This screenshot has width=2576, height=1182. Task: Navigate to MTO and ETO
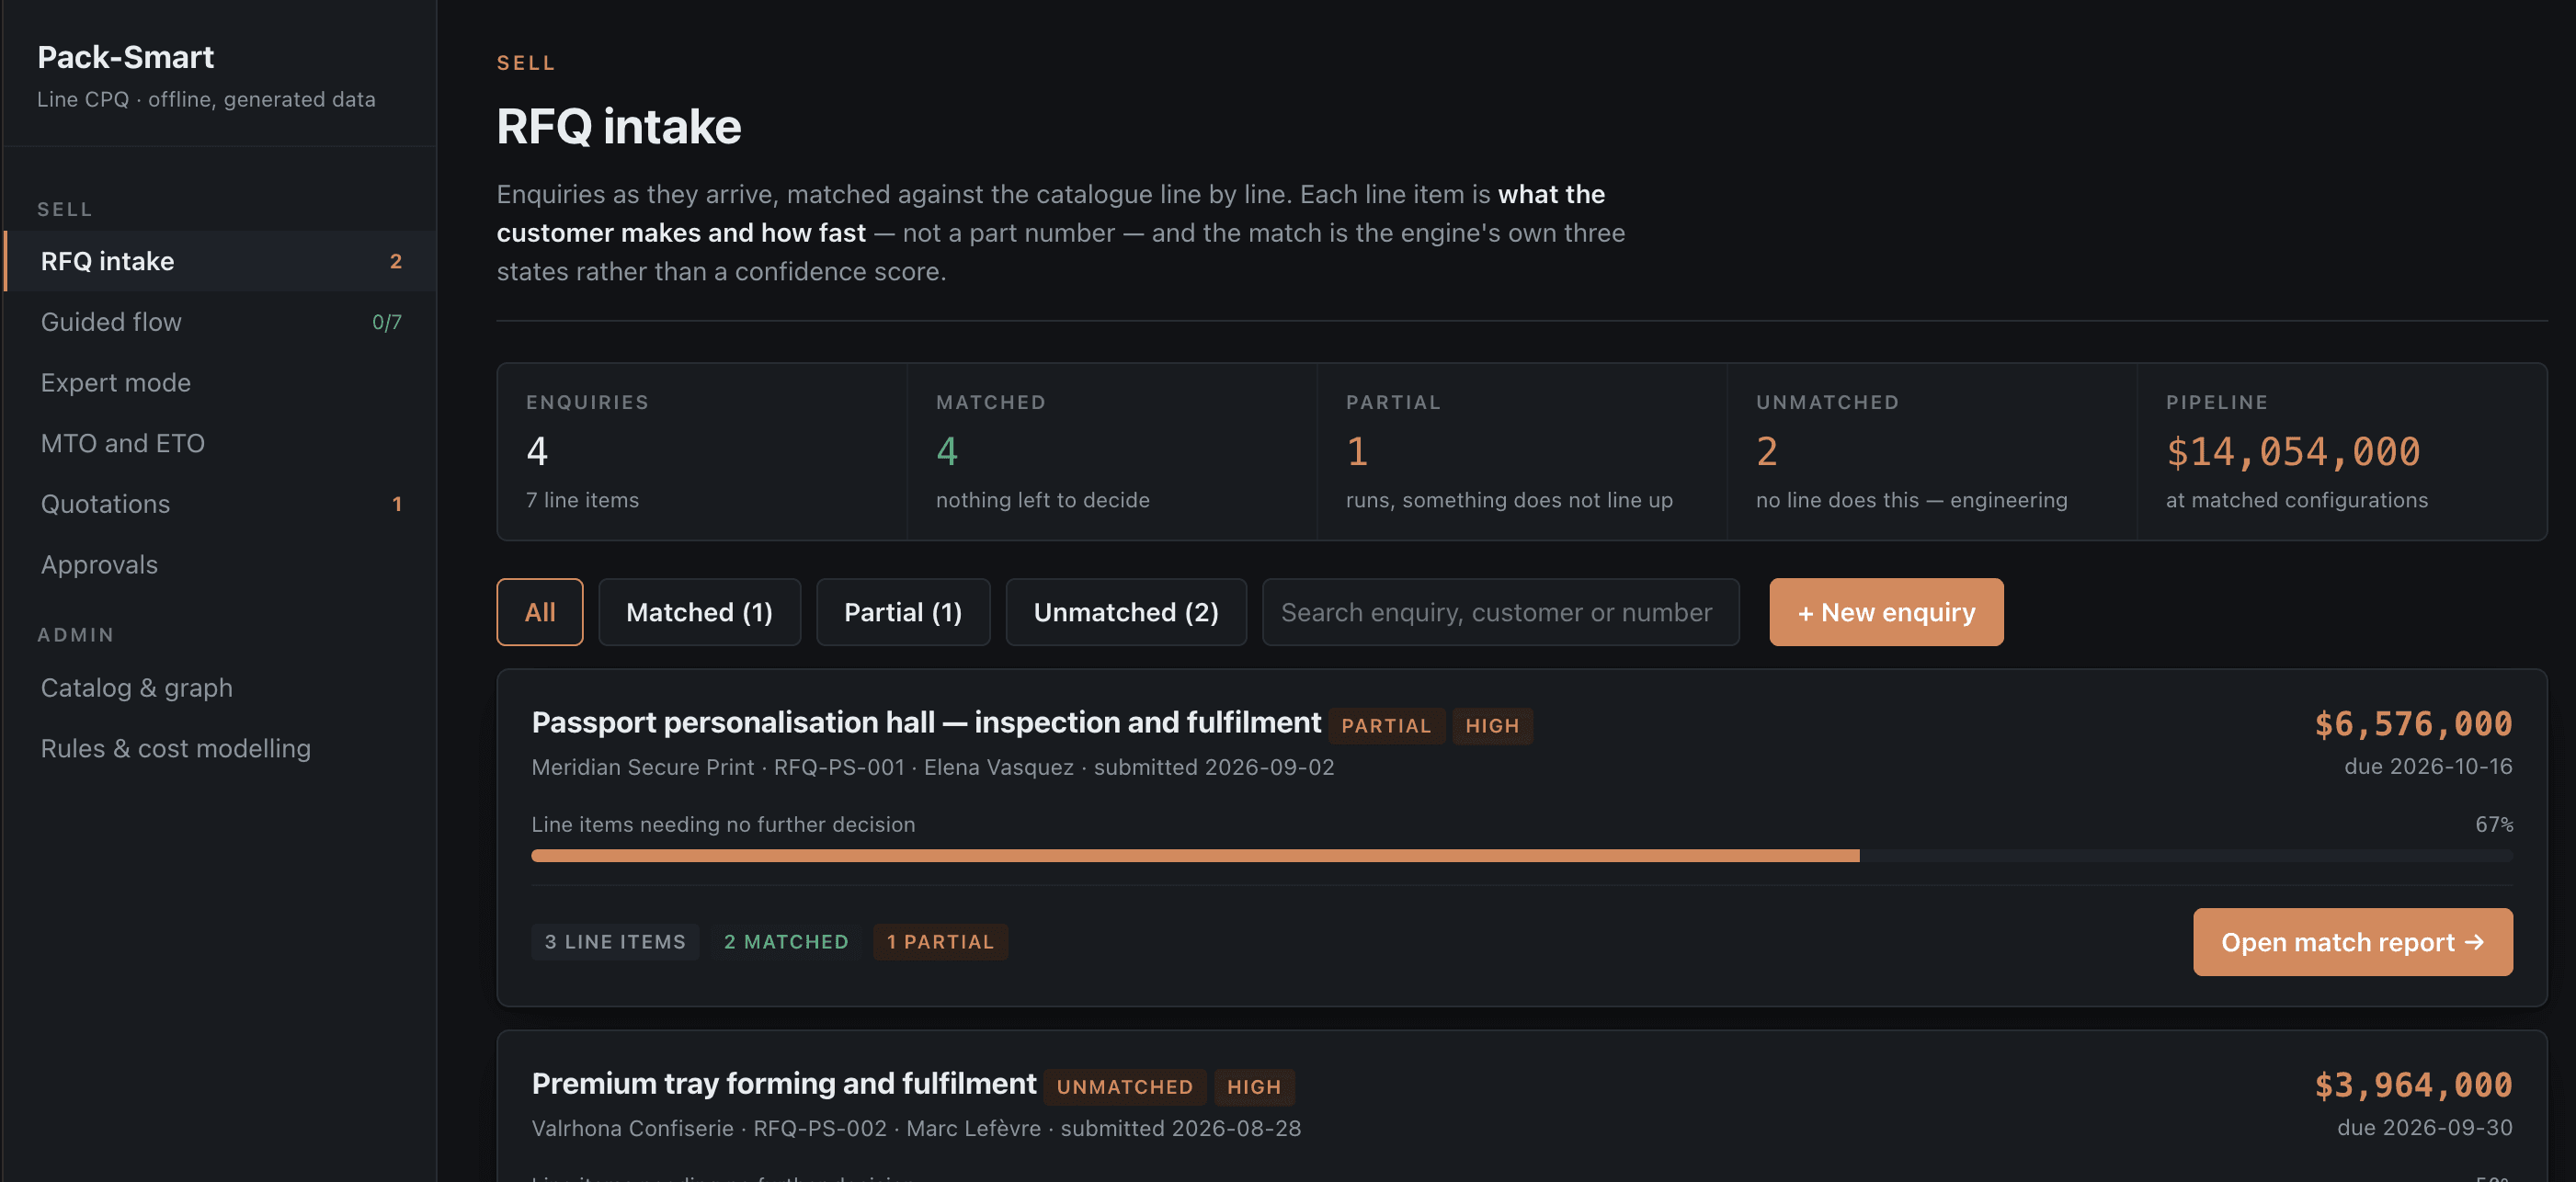click(x=220, y=443)
